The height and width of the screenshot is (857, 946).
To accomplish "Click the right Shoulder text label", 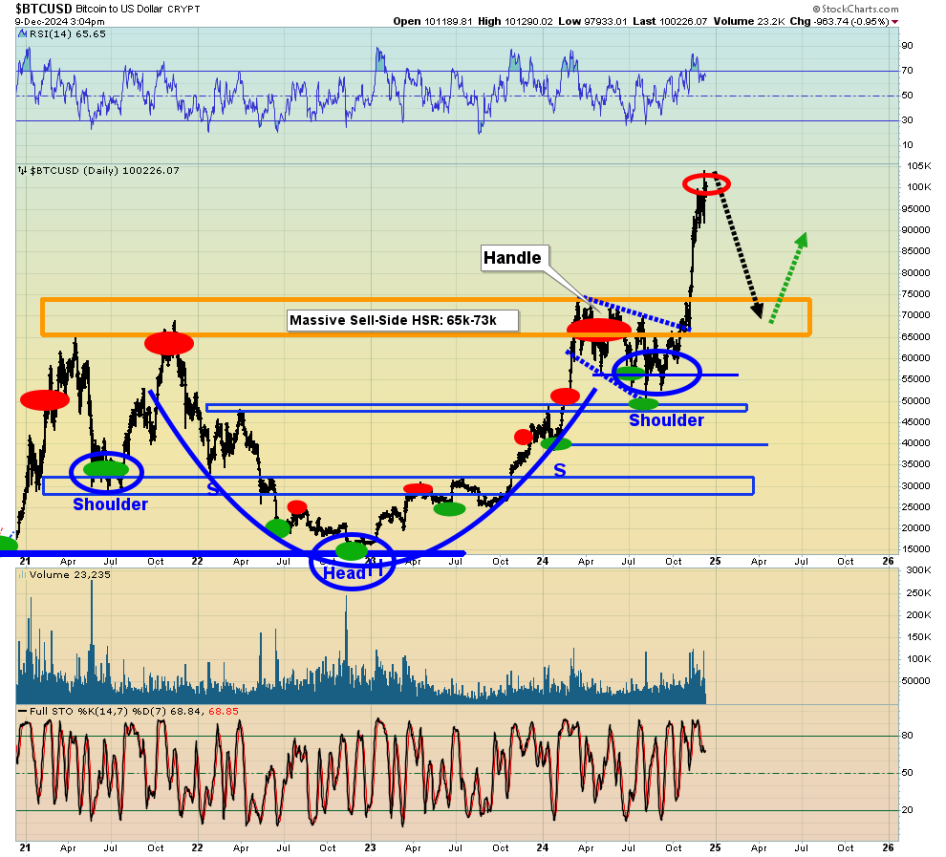I will pyautogui.click(x=666, y=421).
